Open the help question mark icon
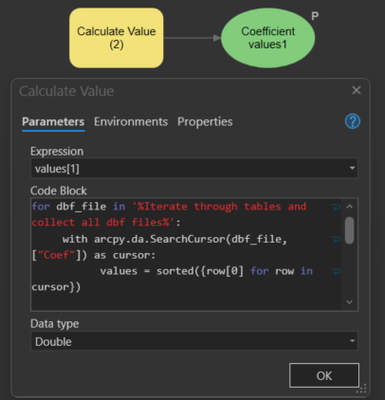Viewport: 385px width, 400px height. click(352, 121)
